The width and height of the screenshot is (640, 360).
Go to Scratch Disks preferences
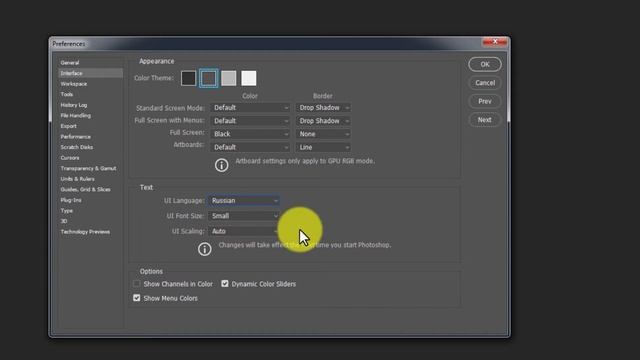point(91,147)
